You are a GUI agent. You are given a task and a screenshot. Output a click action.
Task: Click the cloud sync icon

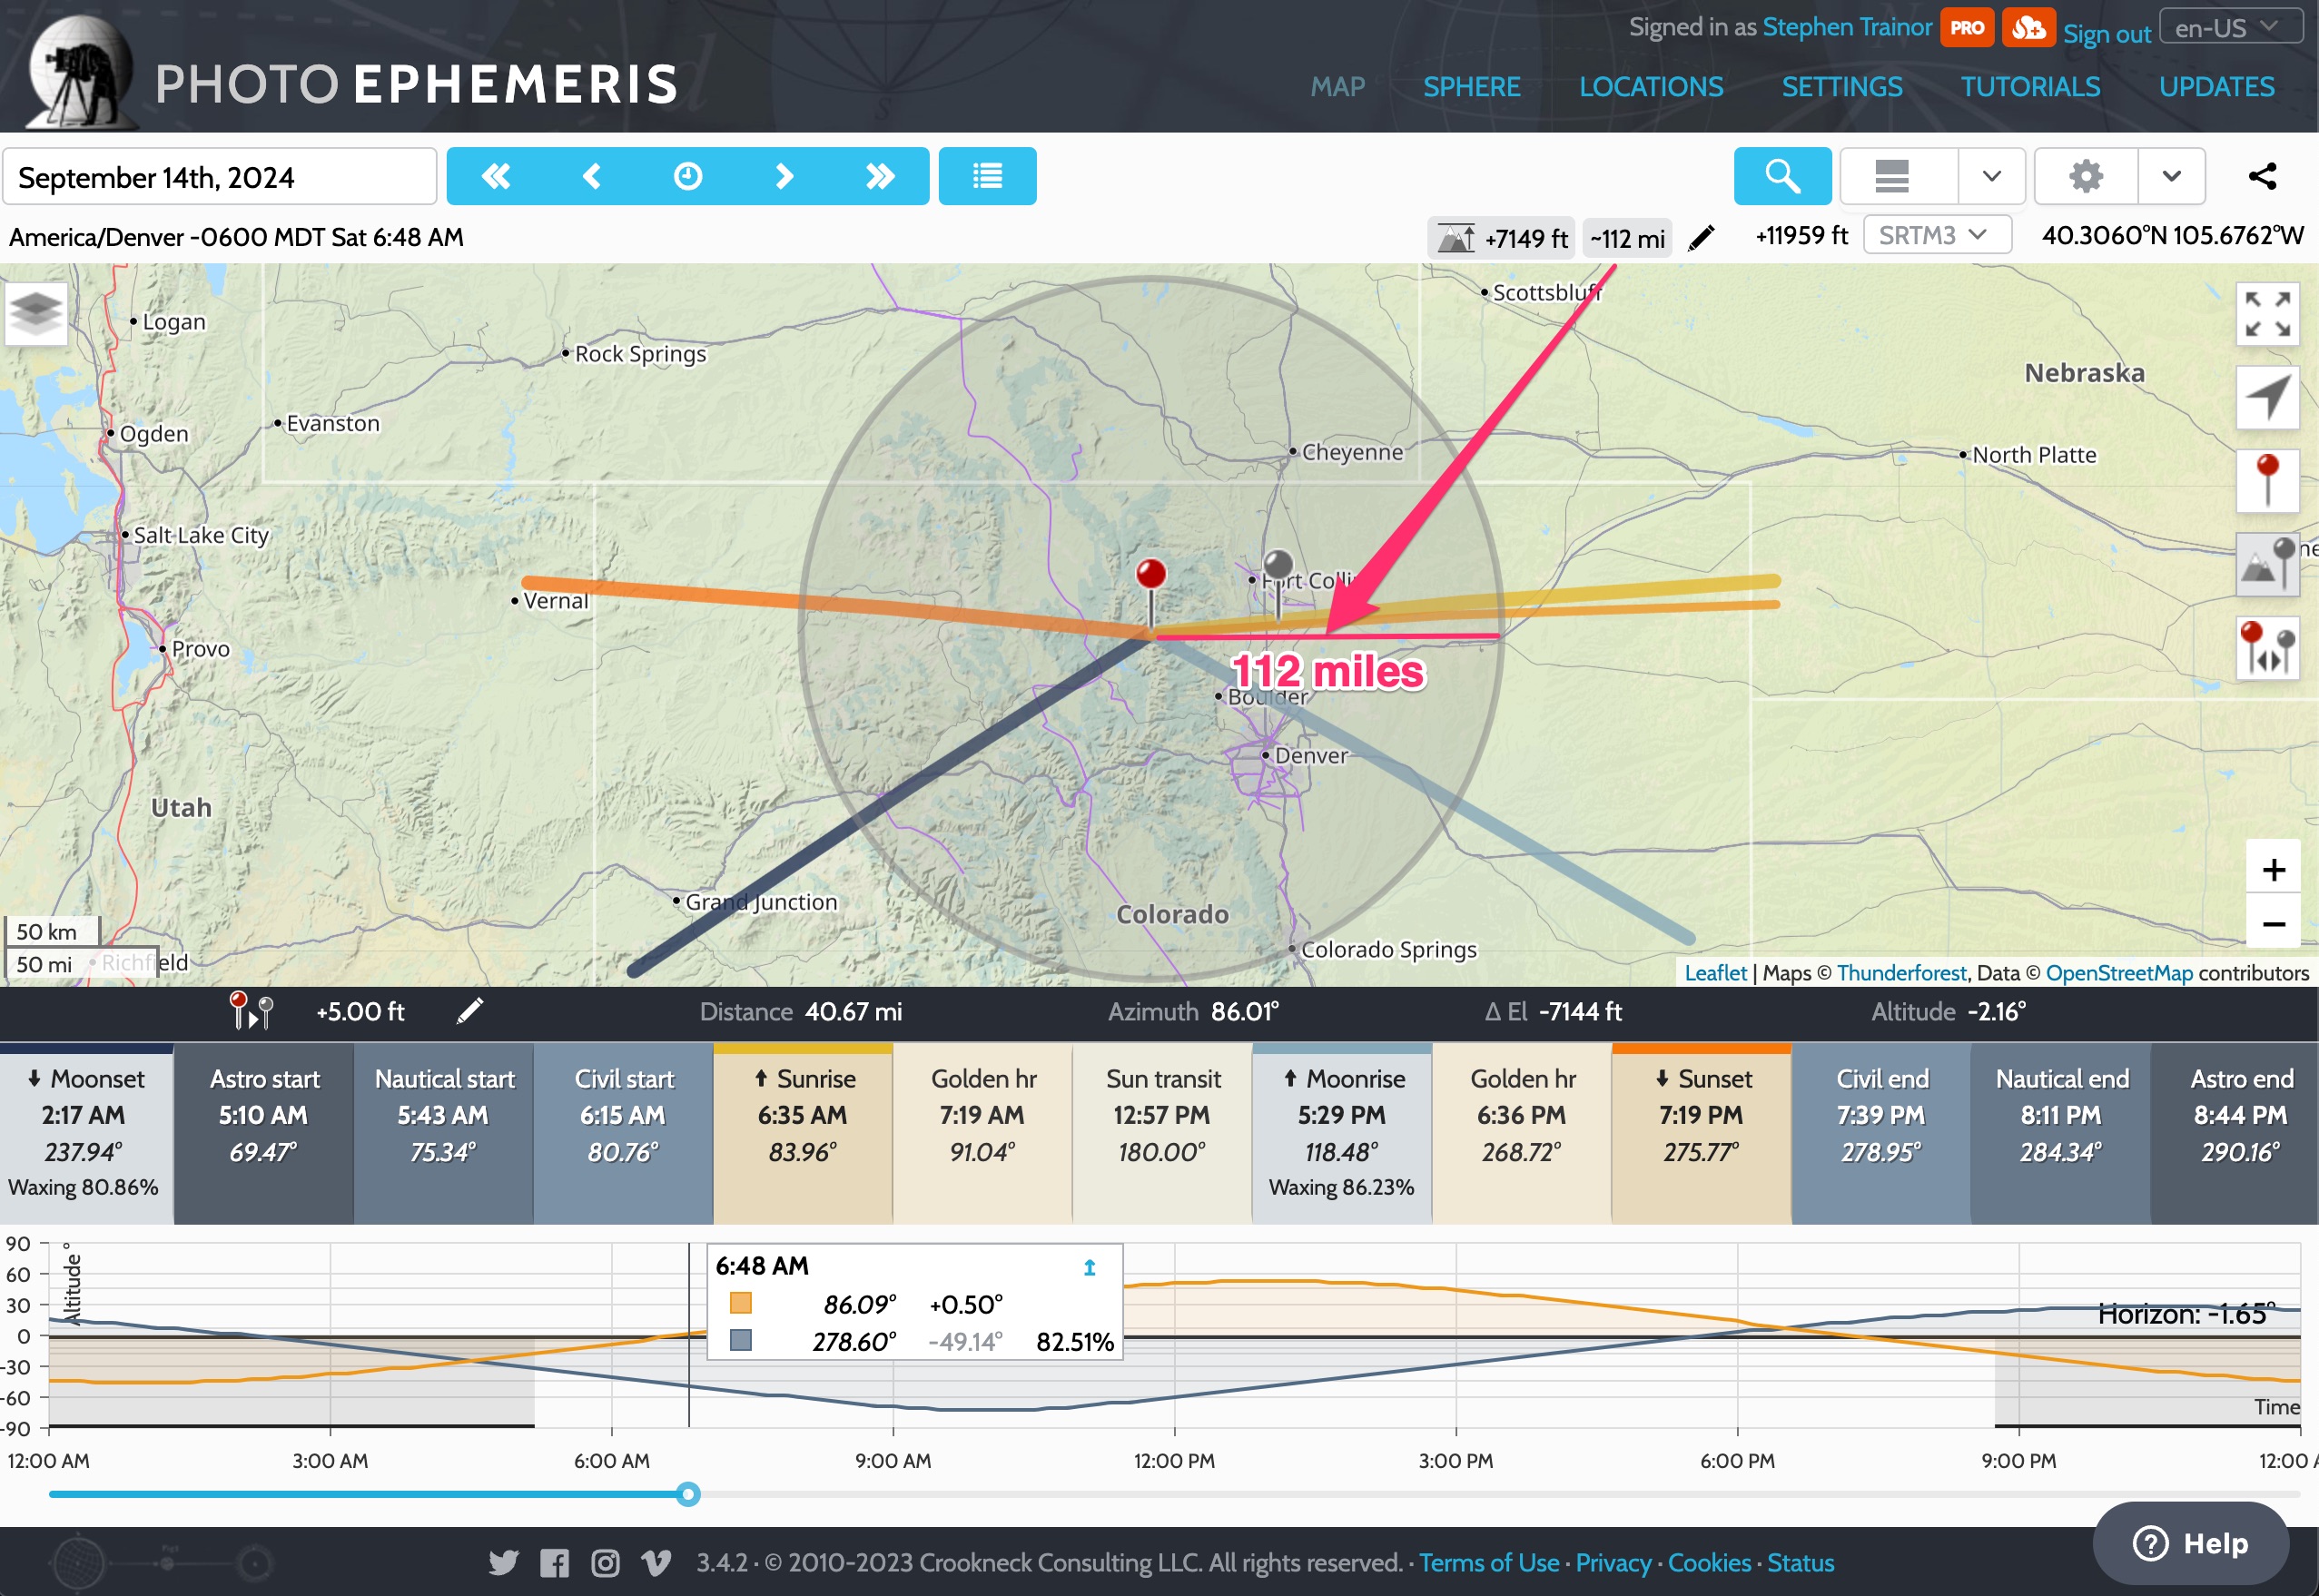pos(2028,27)
